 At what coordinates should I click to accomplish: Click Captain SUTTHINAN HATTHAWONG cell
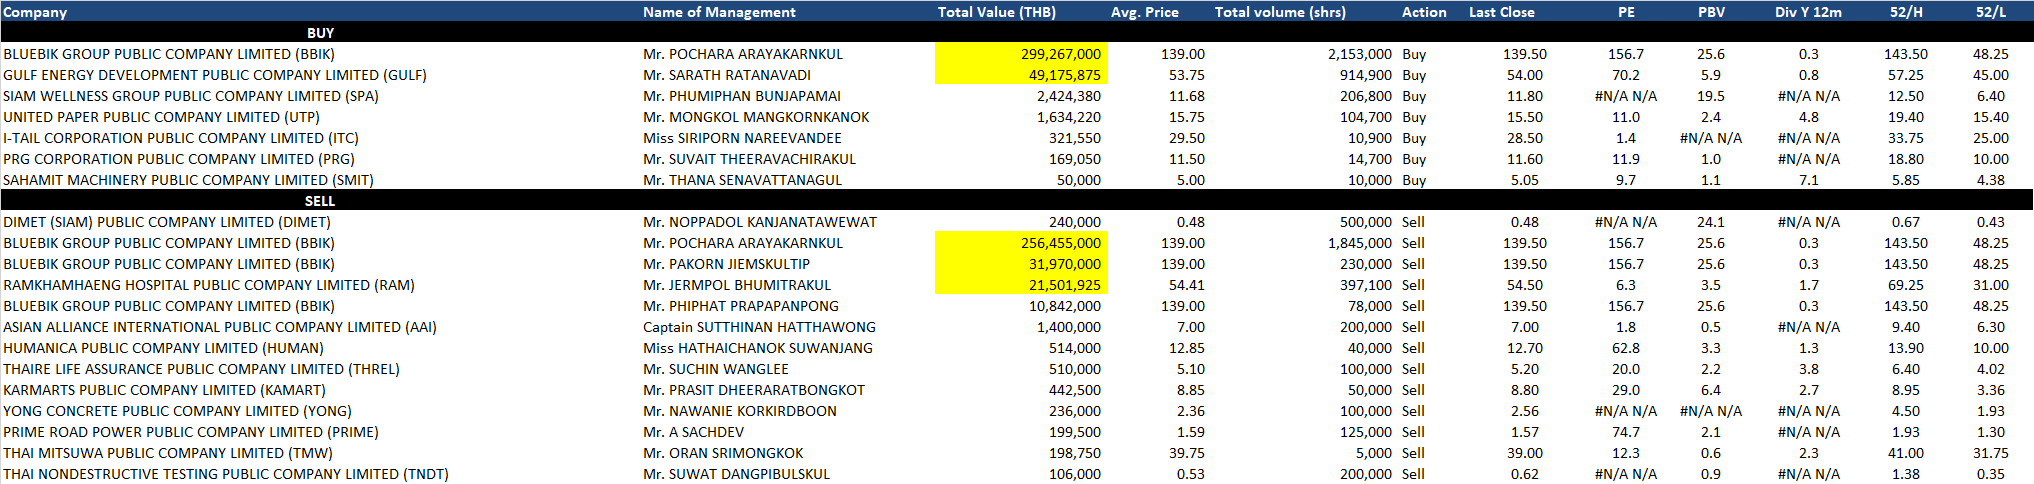[759, 327]
